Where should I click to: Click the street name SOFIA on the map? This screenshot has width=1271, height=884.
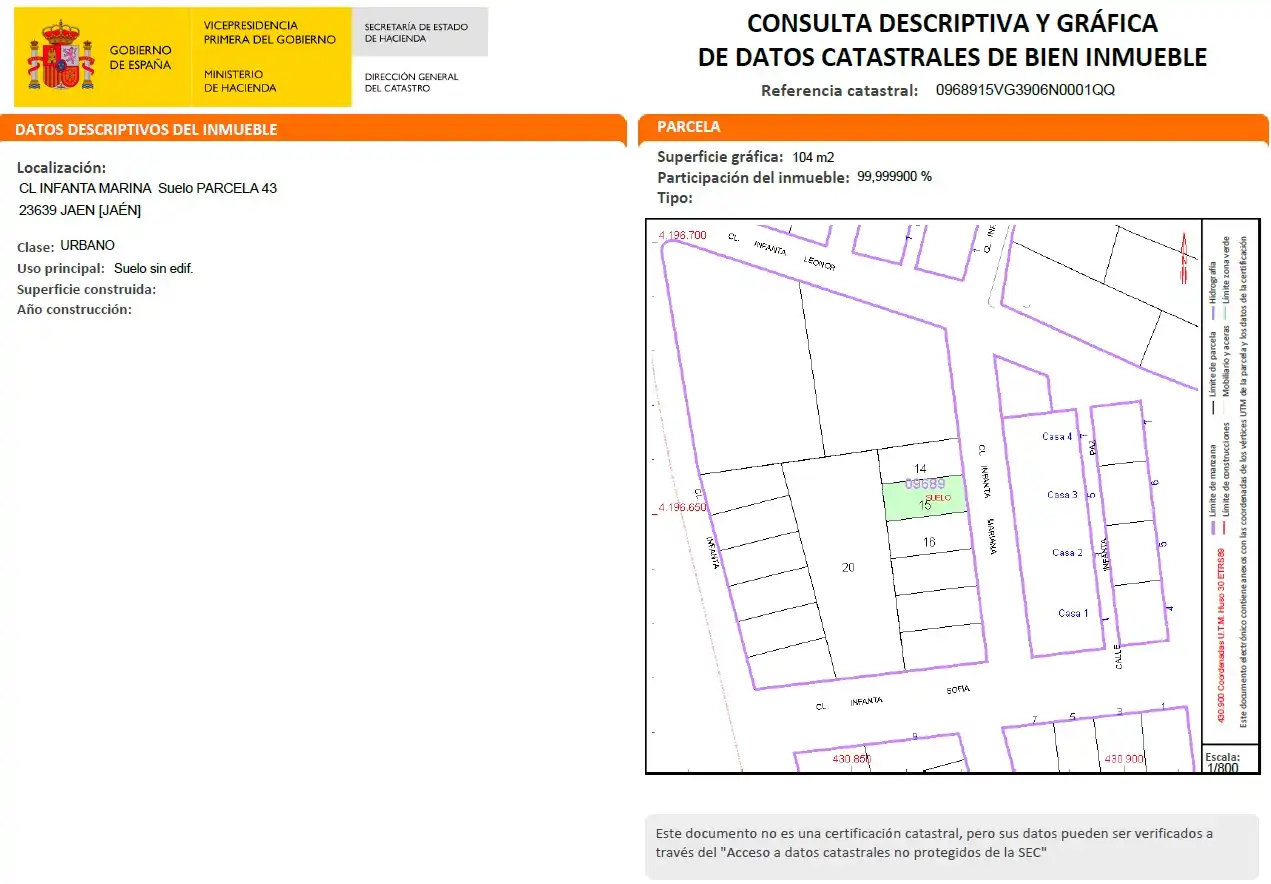pos(956,691)
